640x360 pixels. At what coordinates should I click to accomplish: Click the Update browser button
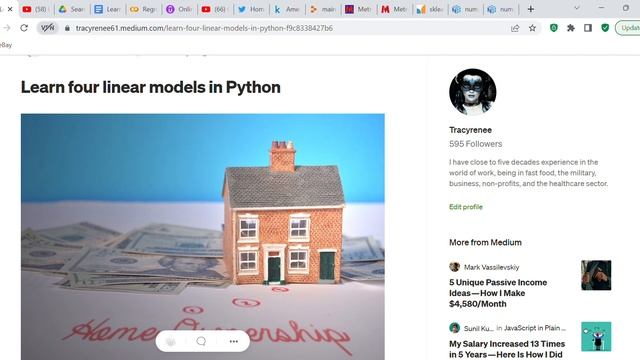point(629,28)
